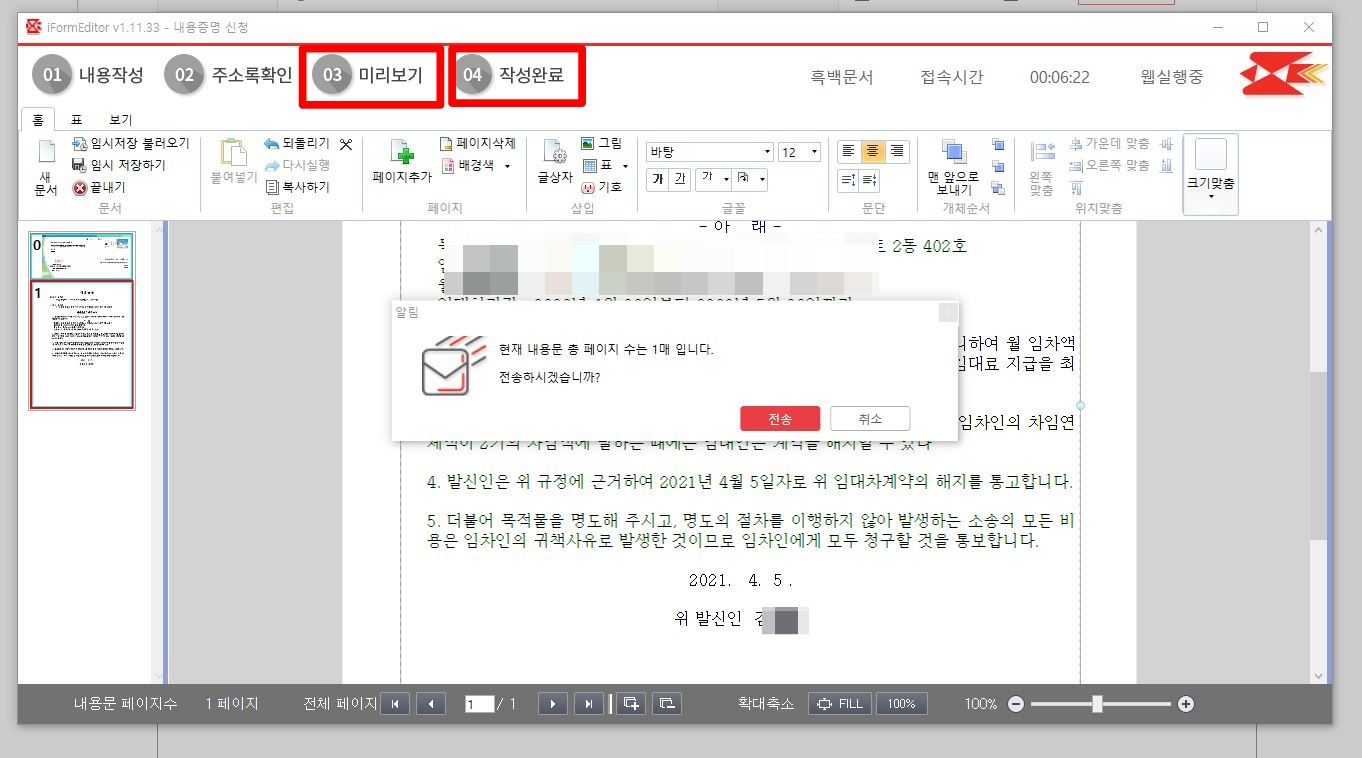Click the previous page navigation button

[430, 704]
